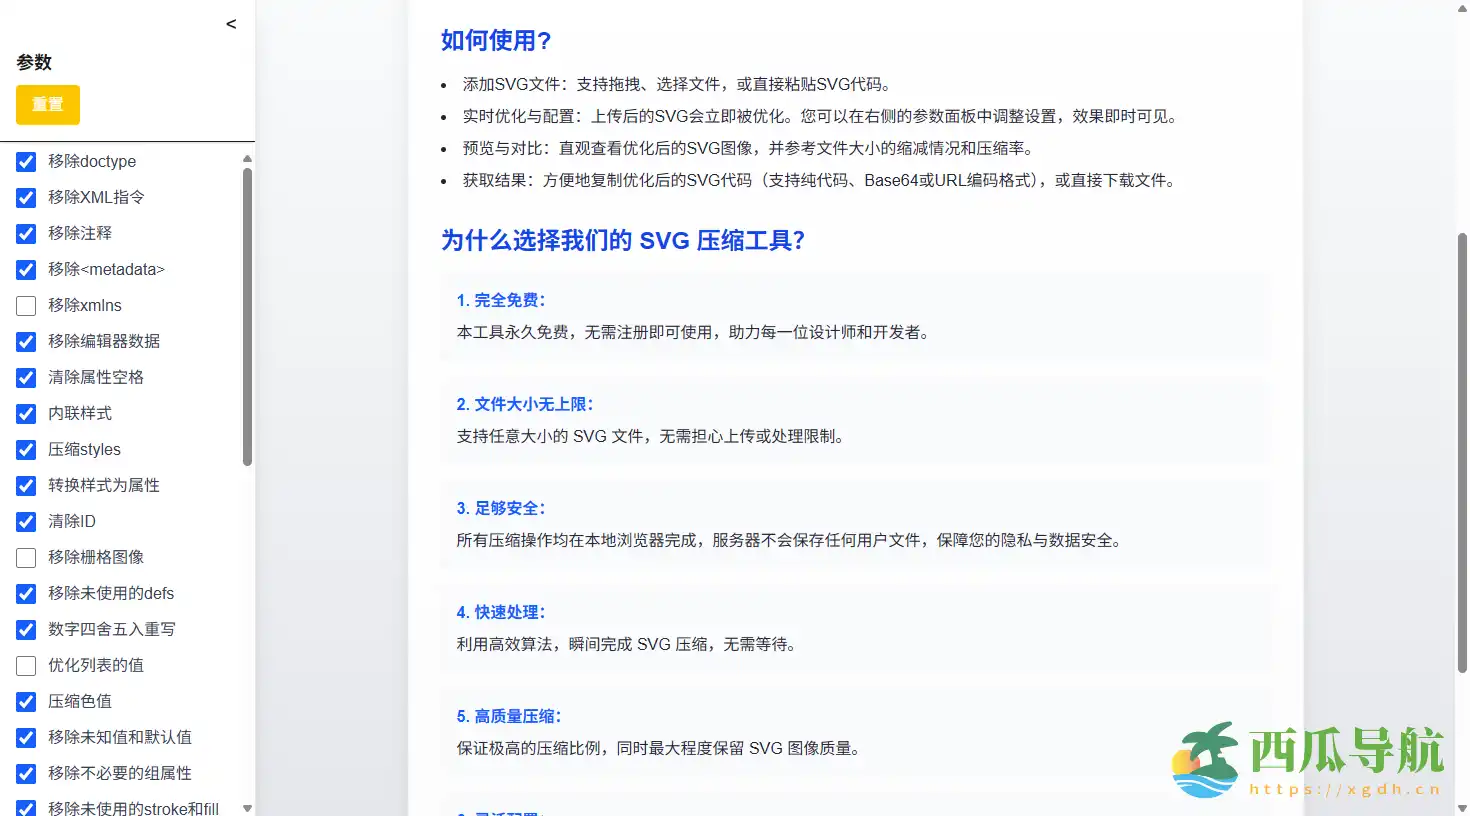Uncheck the 内联样式 option
The height and width of the screenshot is (816, 1470).
click(26, 414)
